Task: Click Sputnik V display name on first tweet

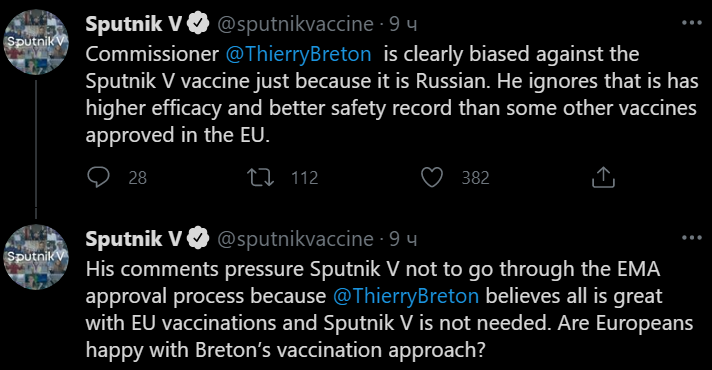Action: pos(134,24)
